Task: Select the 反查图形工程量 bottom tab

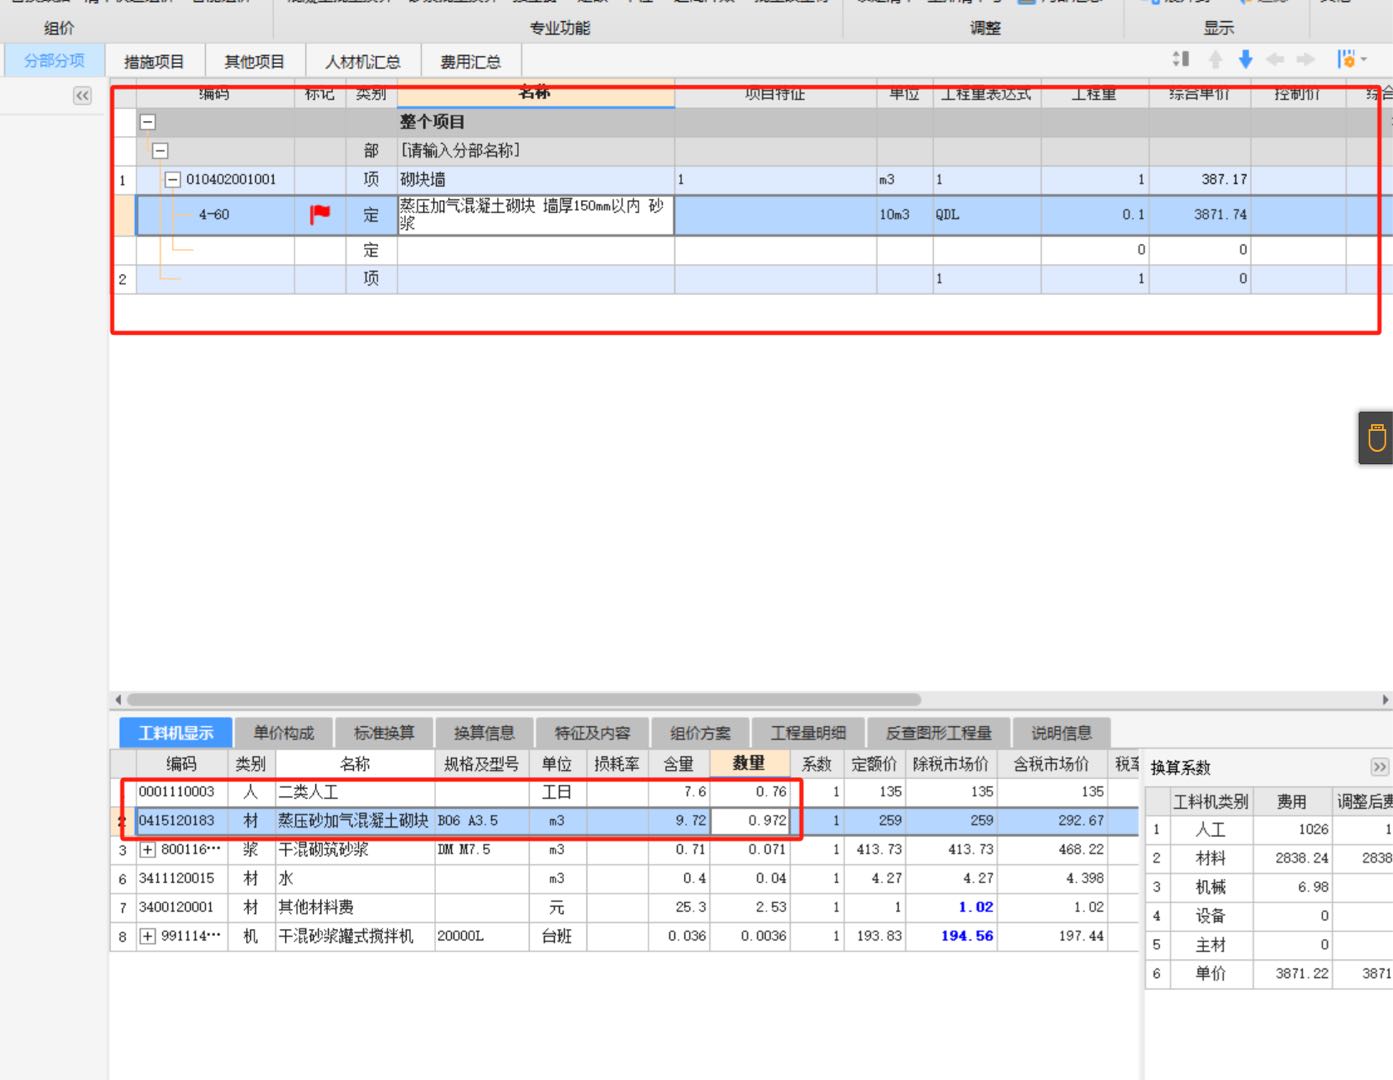Action: click(x=938, y=733)
